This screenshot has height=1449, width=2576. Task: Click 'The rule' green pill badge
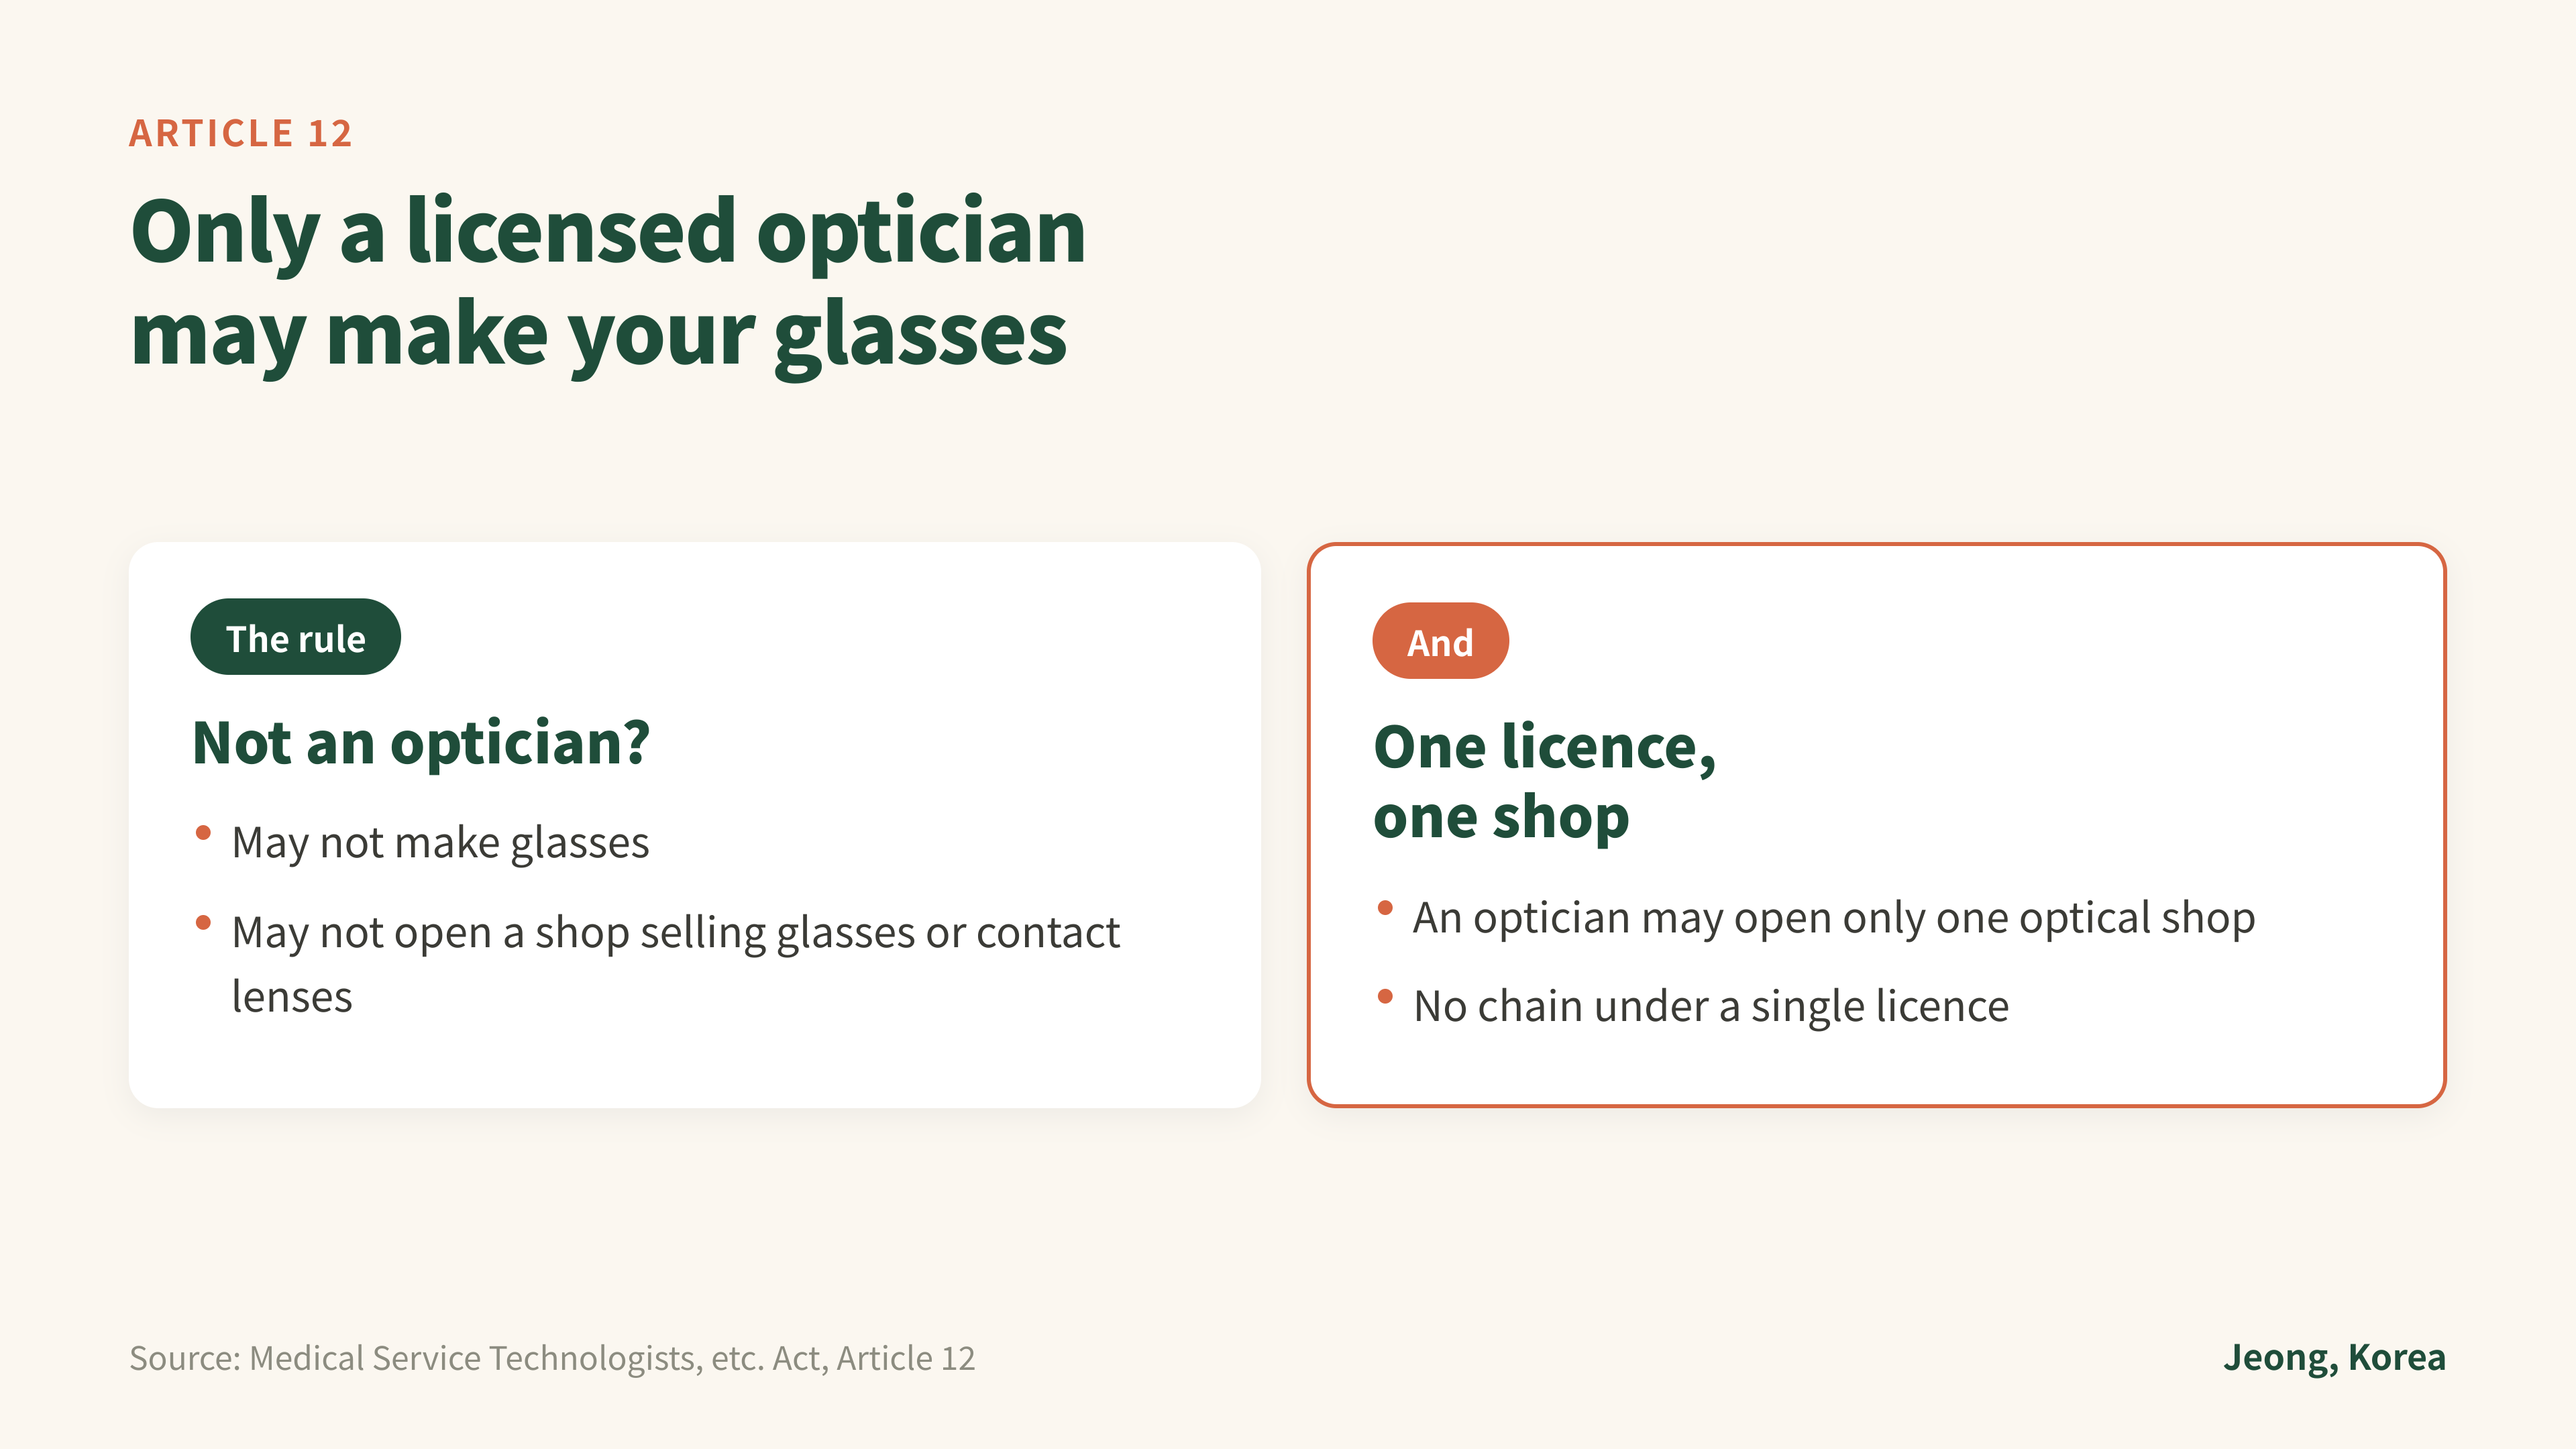point(295,637)
